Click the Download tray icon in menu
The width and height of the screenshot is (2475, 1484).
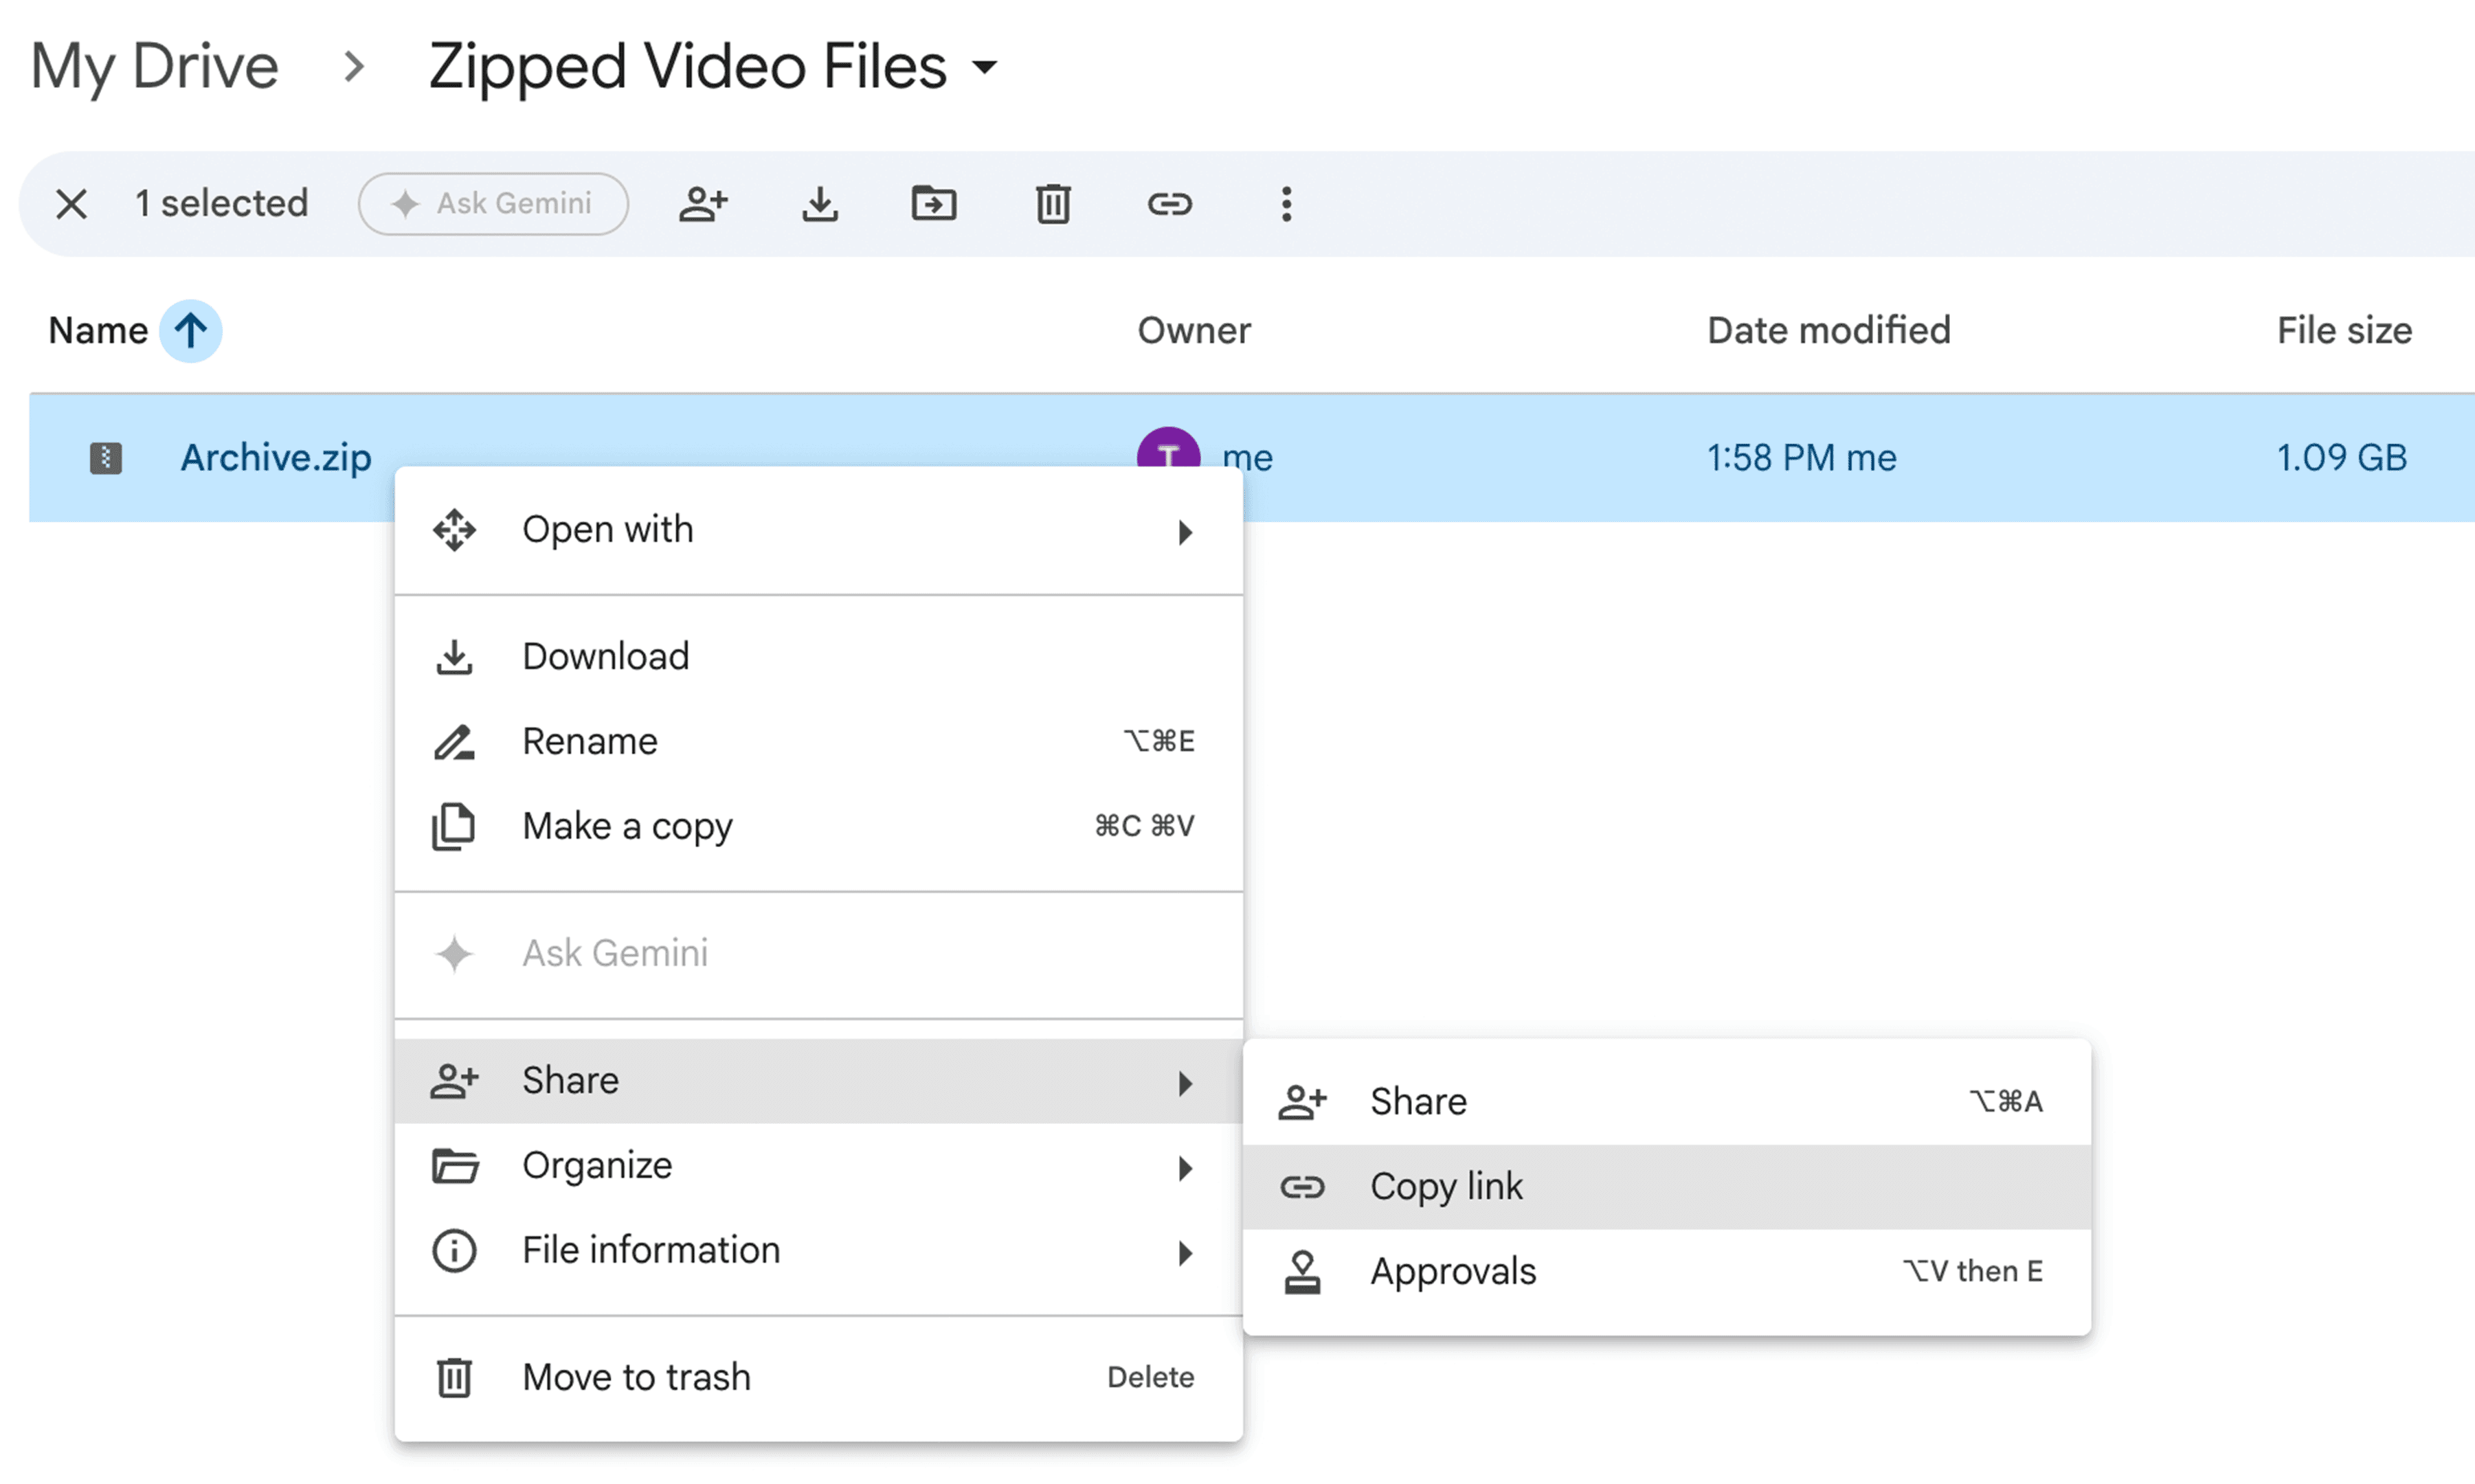(x=454, y=657)
